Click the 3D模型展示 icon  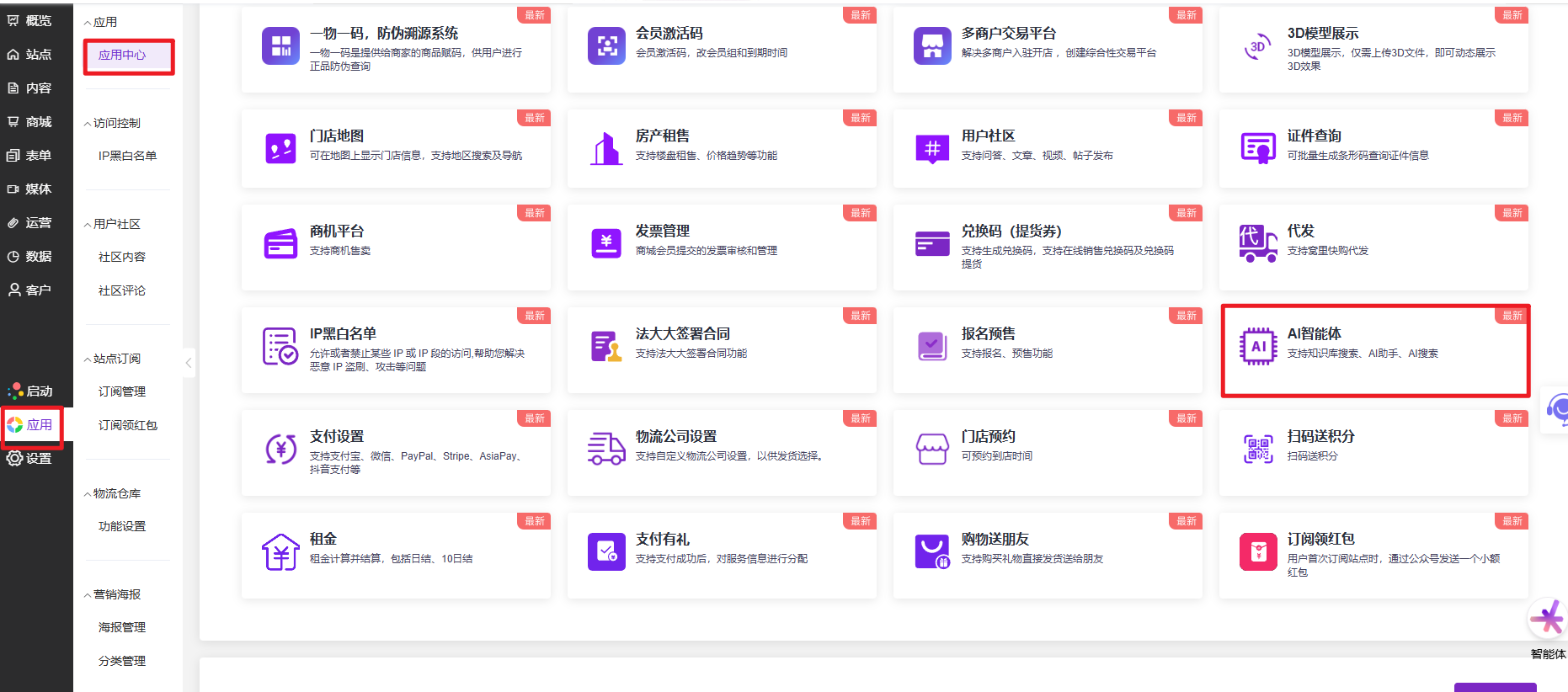1257,46
